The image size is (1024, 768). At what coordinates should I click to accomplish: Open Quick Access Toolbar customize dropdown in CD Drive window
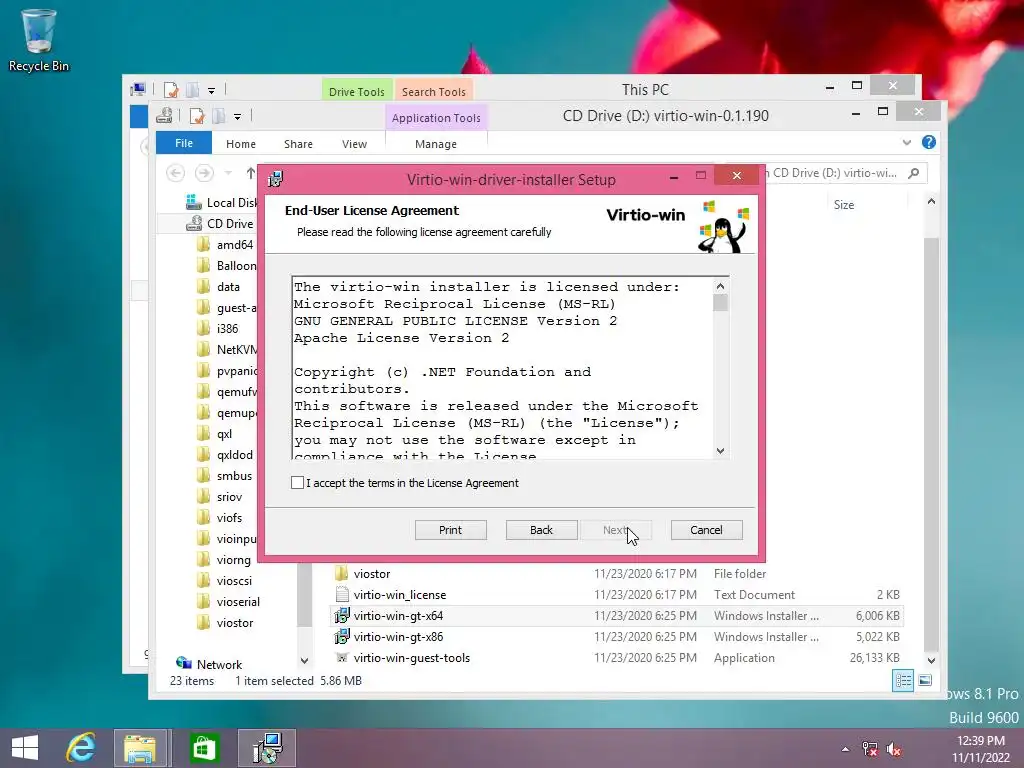[237, 117]
